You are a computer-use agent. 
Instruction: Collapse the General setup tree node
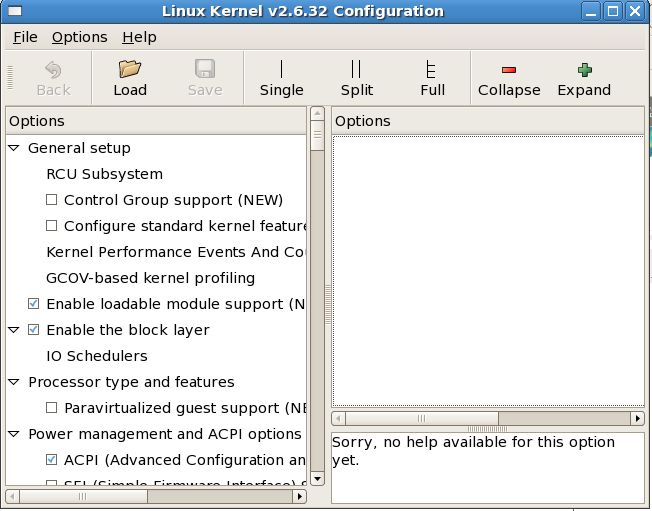tap(14, 148)
